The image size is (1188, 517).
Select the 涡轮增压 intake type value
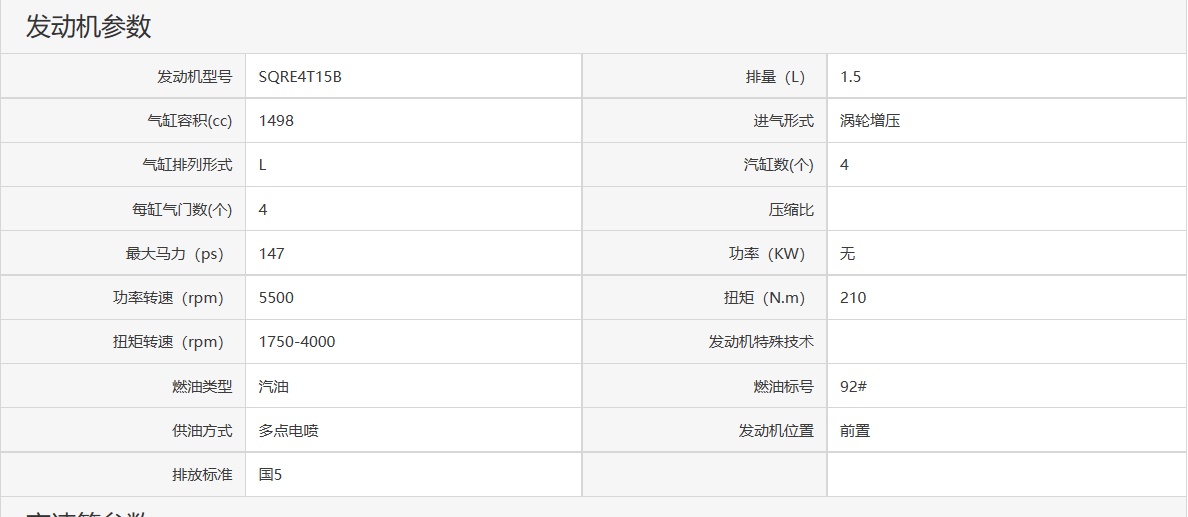point(870,121)
